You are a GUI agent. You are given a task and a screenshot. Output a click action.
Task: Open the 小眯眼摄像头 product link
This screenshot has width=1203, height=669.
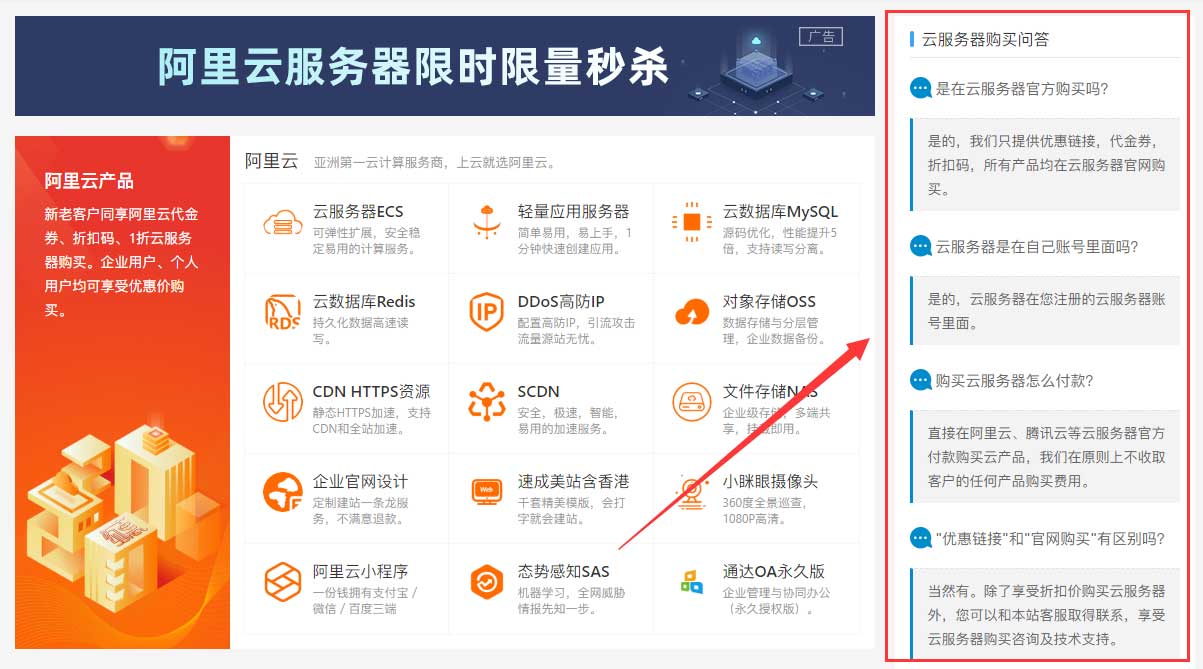point(770,482)
